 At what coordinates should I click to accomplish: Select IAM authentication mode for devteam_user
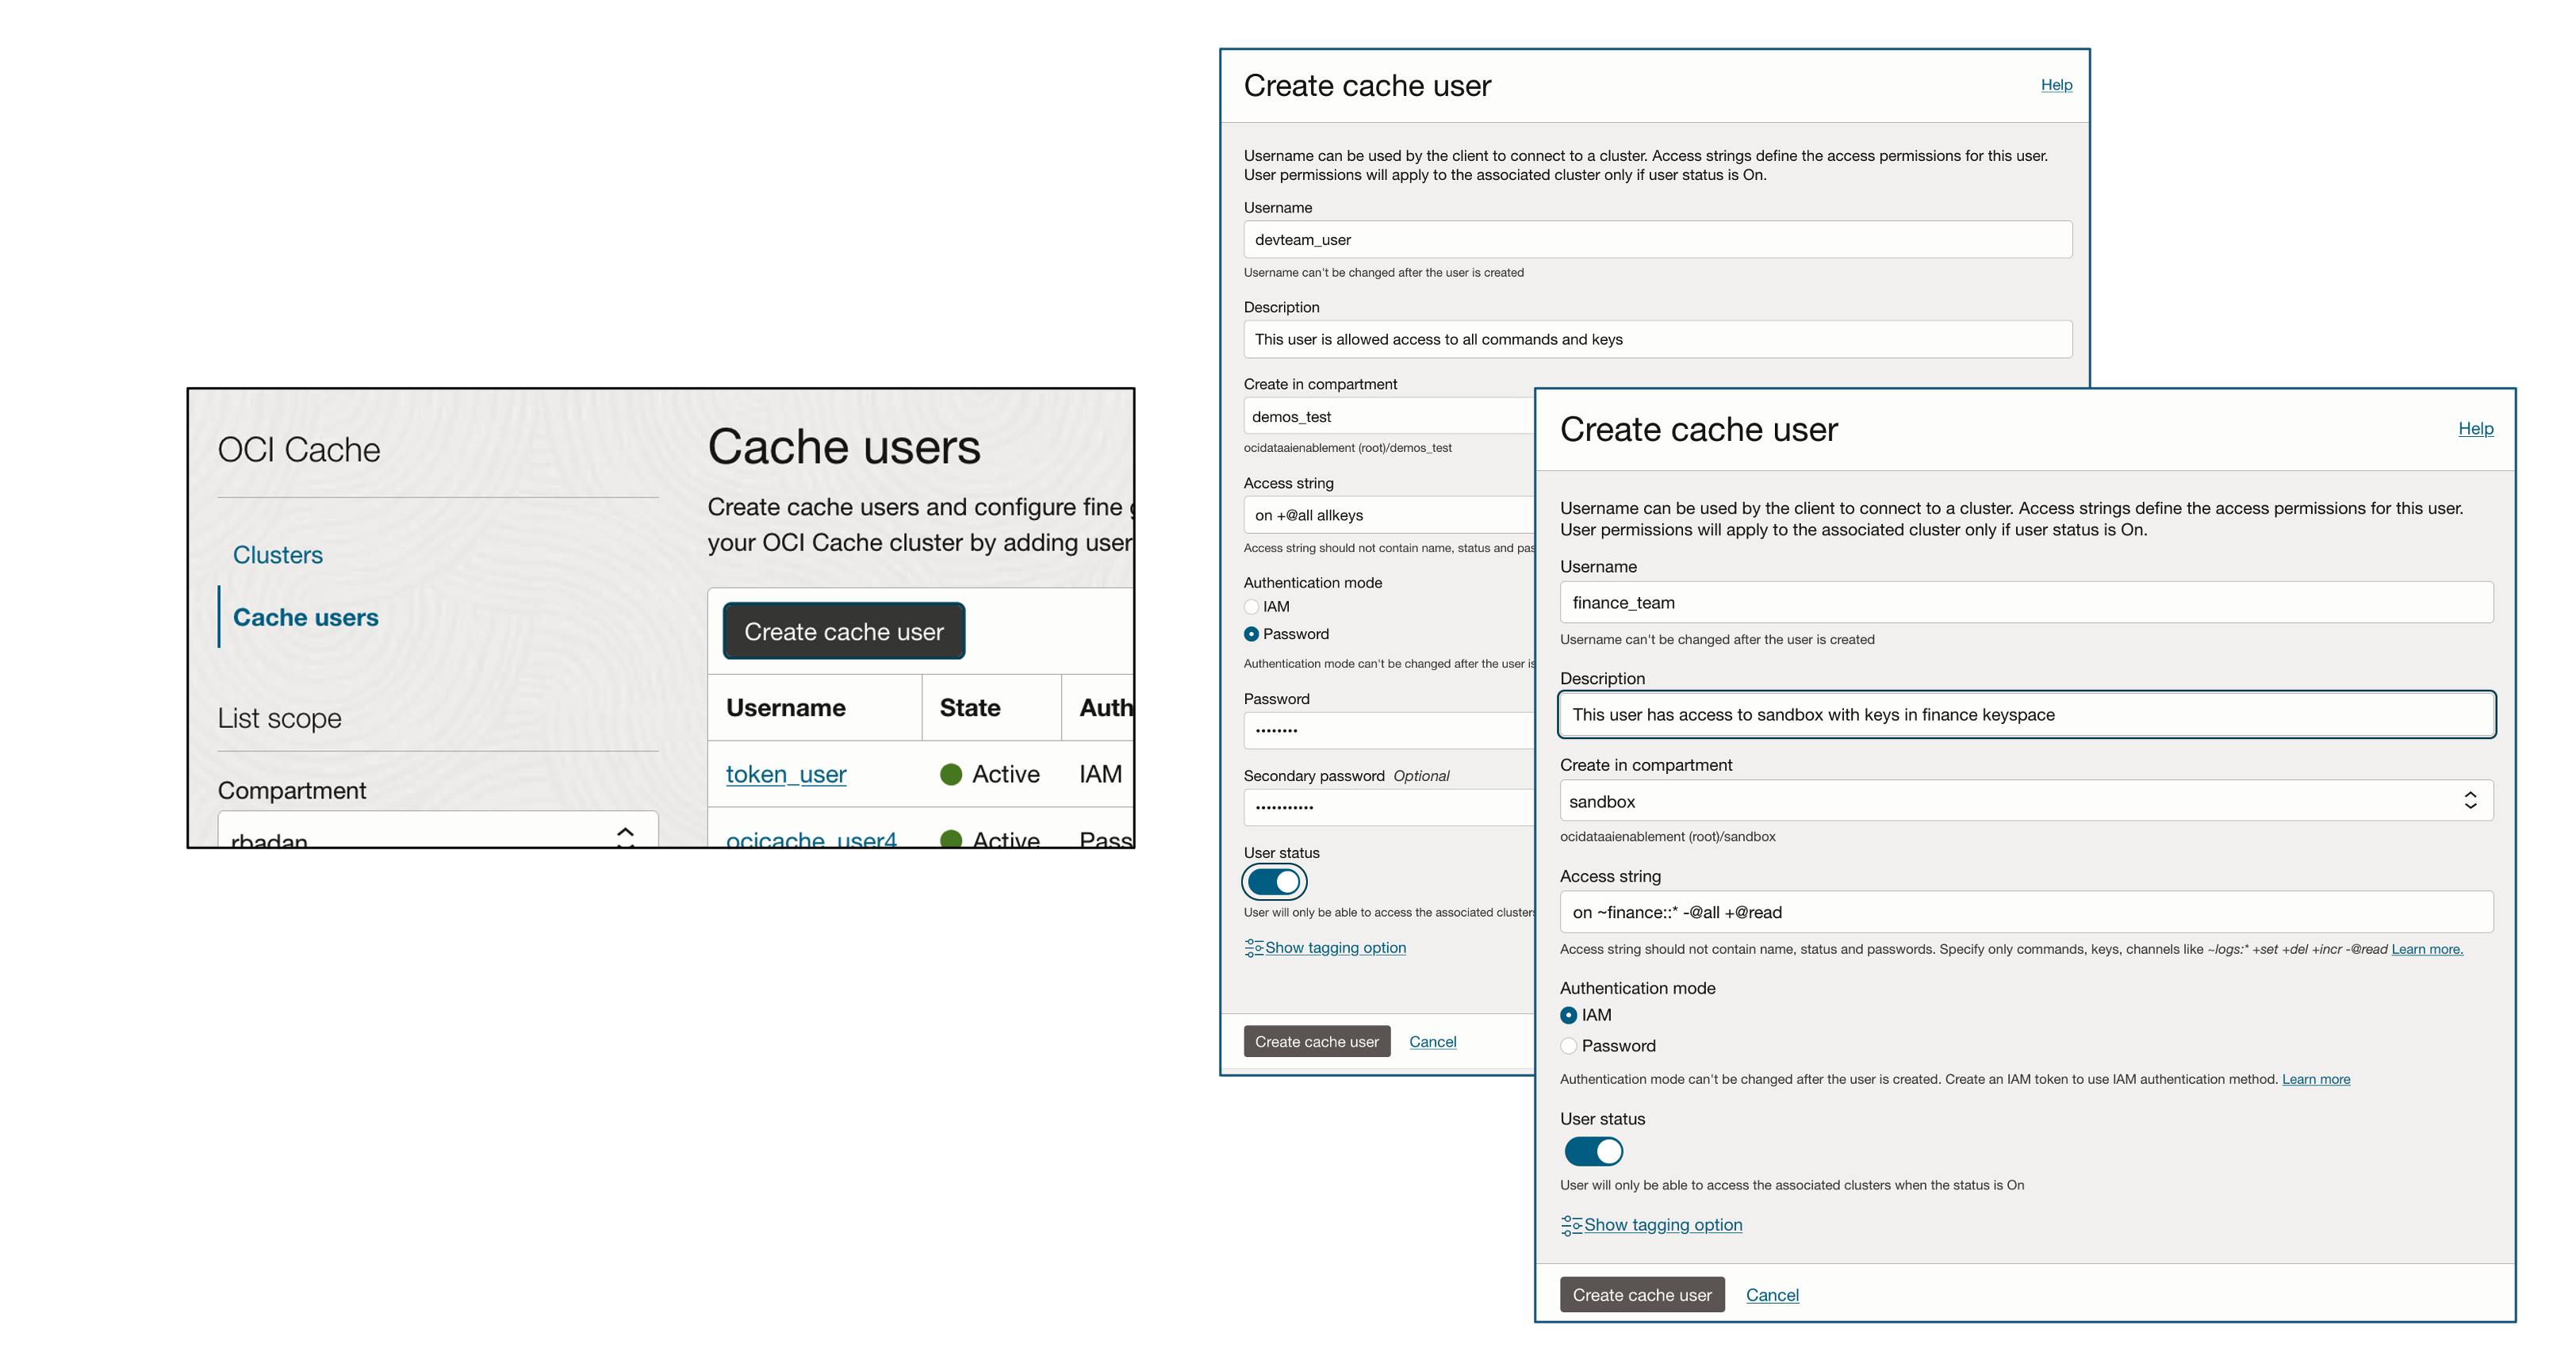pyautogui.click(x=1251, y=606)
